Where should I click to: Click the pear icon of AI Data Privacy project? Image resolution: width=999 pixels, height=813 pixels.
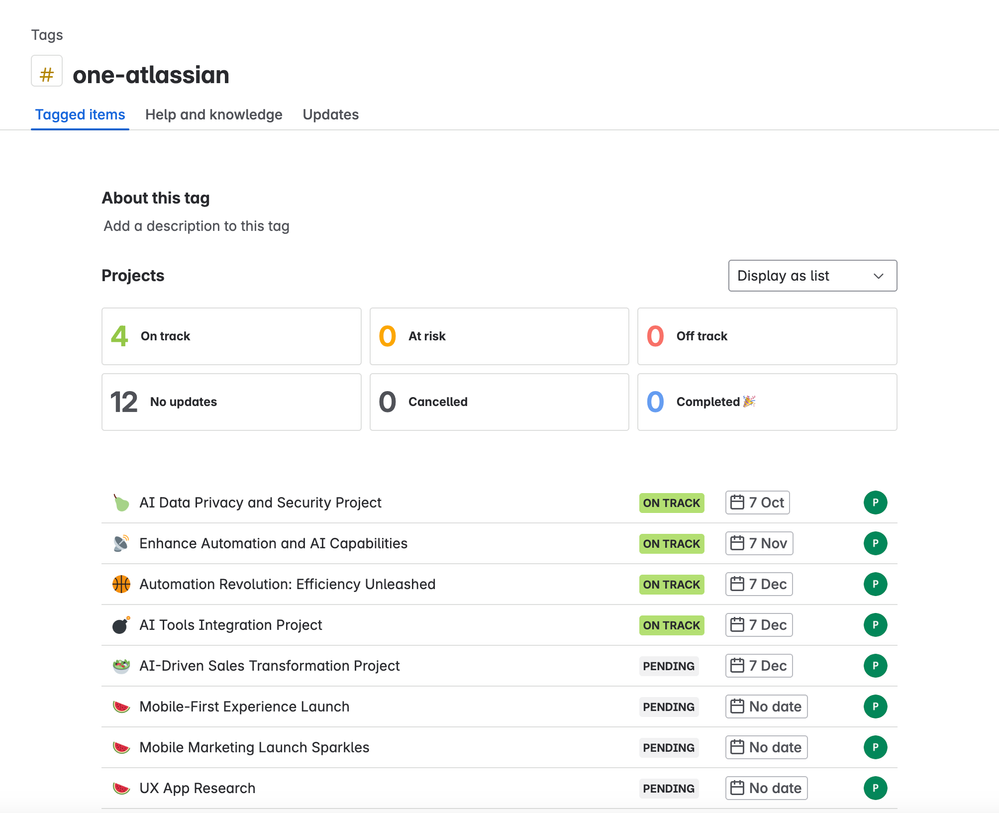tap(121, 503)
